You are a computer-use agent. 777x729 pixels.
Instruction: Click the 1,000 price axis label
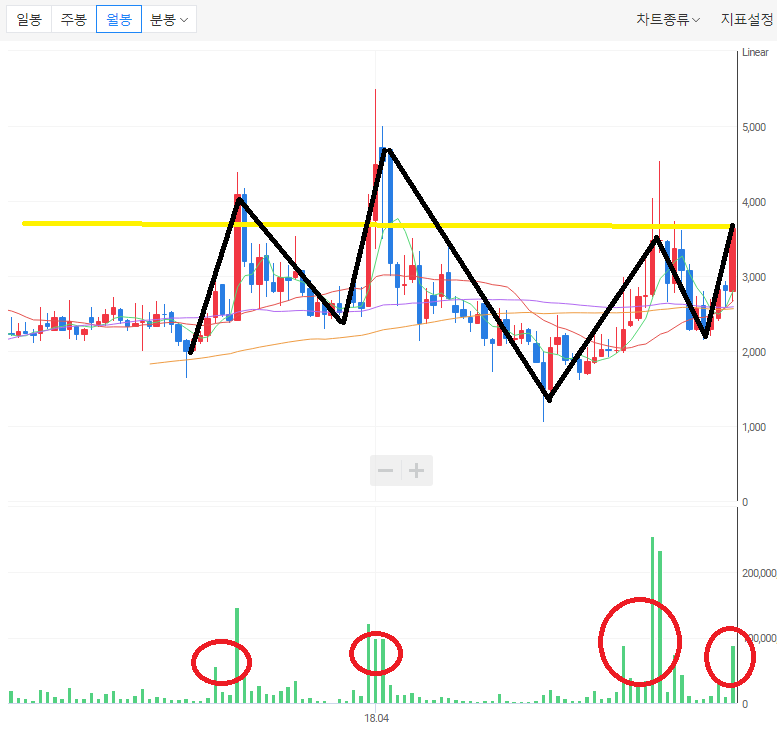[x=754, y=427]
